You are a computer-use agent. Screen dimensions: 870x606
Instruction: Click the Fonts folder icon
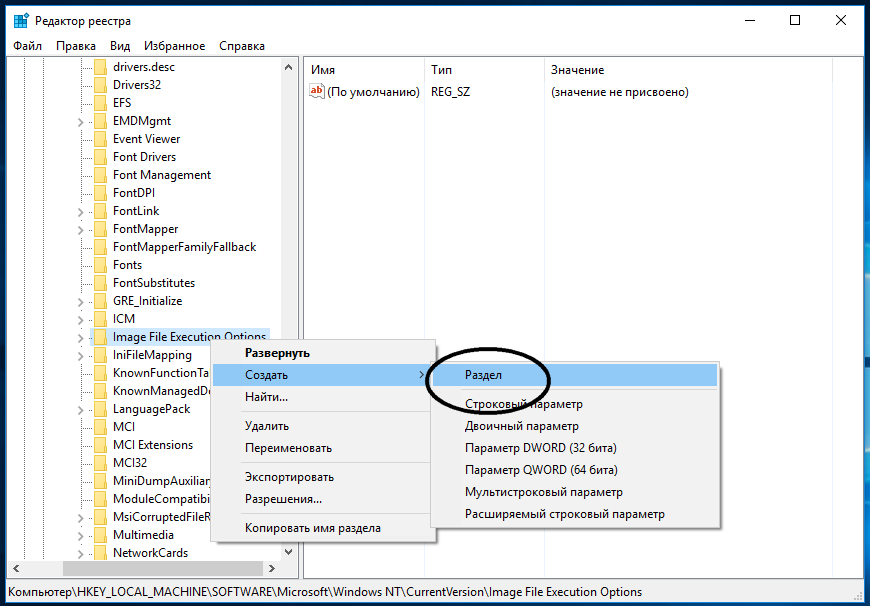pos(100,265)
